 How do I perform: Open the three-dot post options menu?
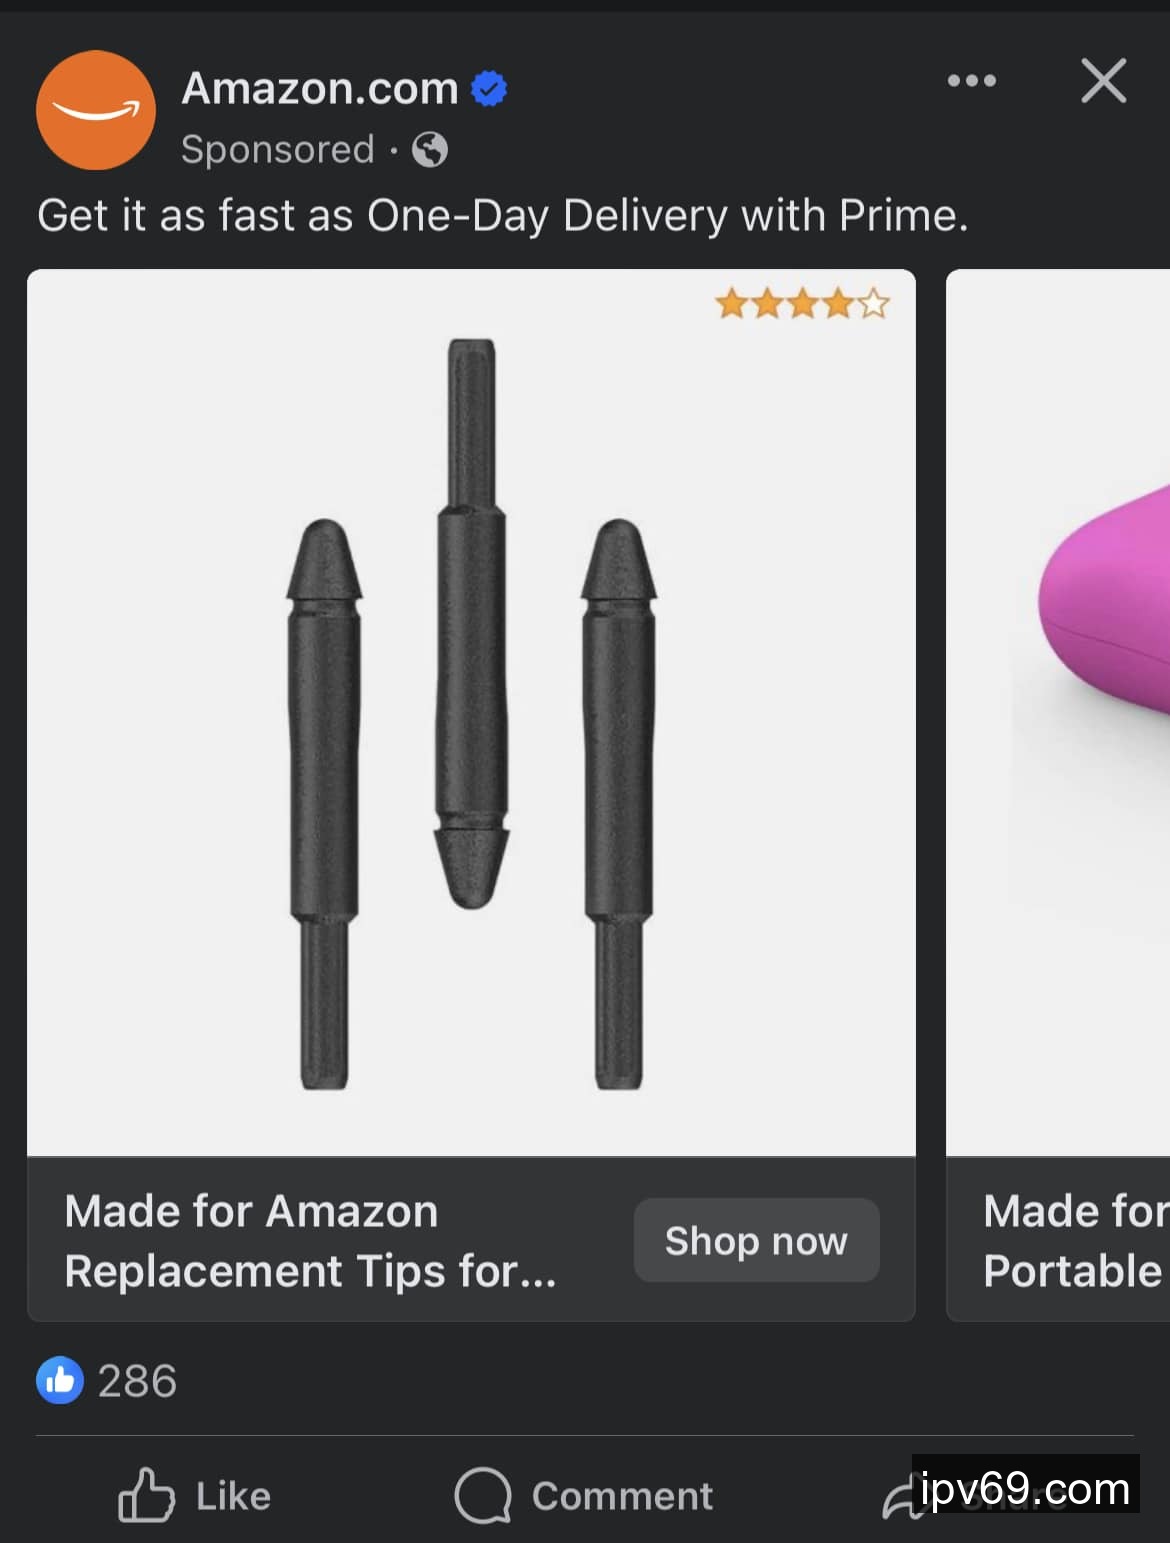pos(972,81)
